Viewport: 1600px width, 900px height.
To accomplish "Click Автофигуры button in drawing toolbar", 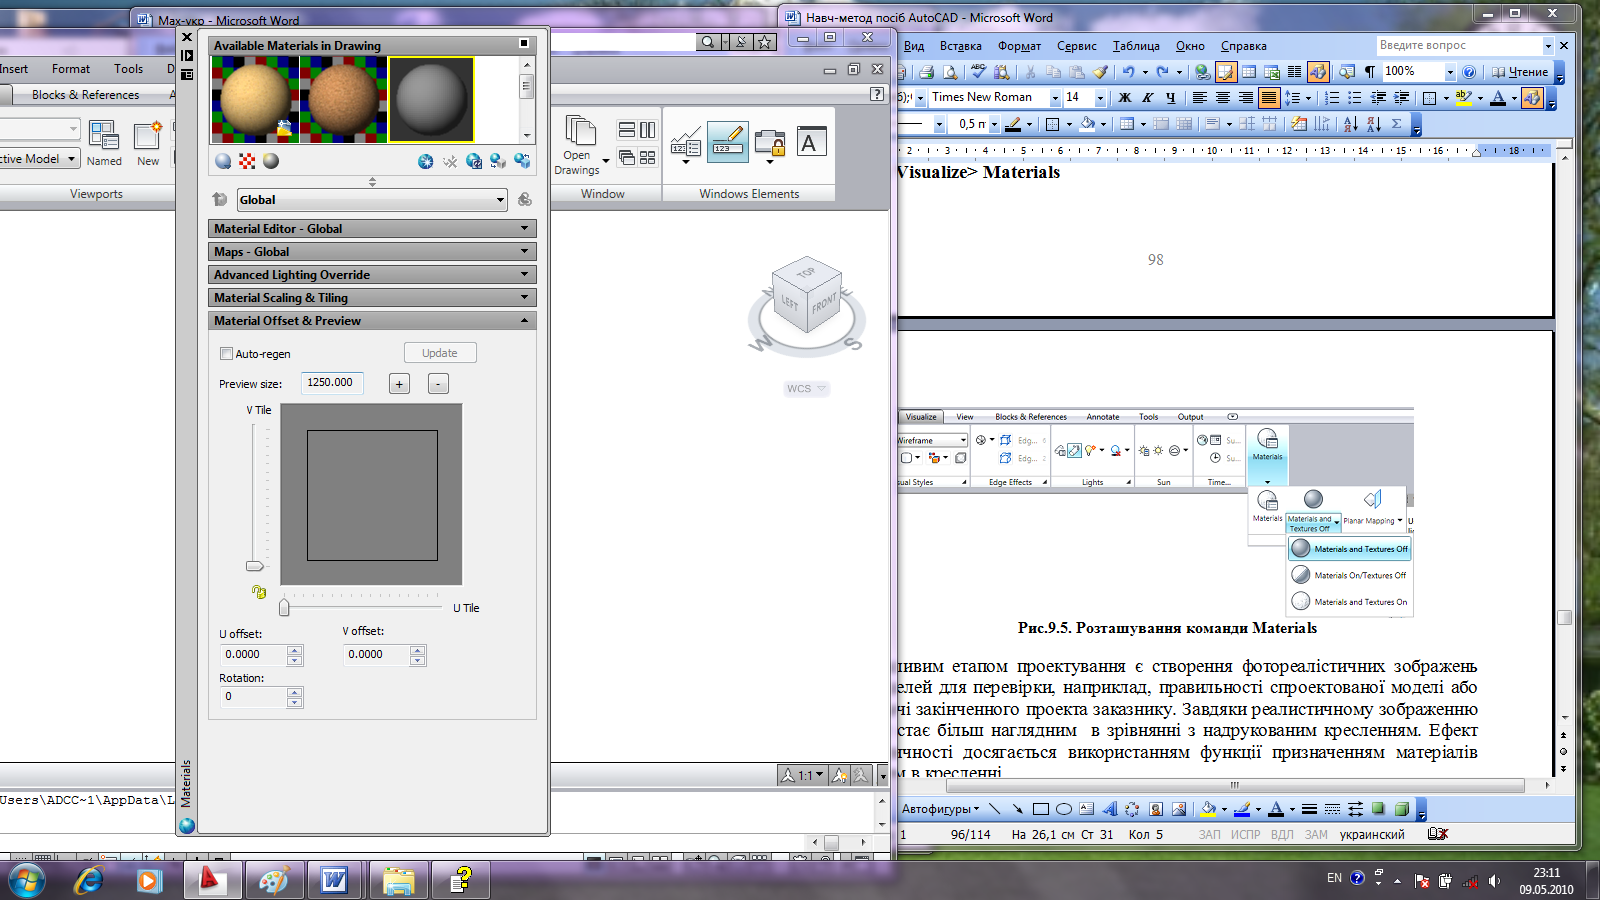I will click(x=940, y=809).
